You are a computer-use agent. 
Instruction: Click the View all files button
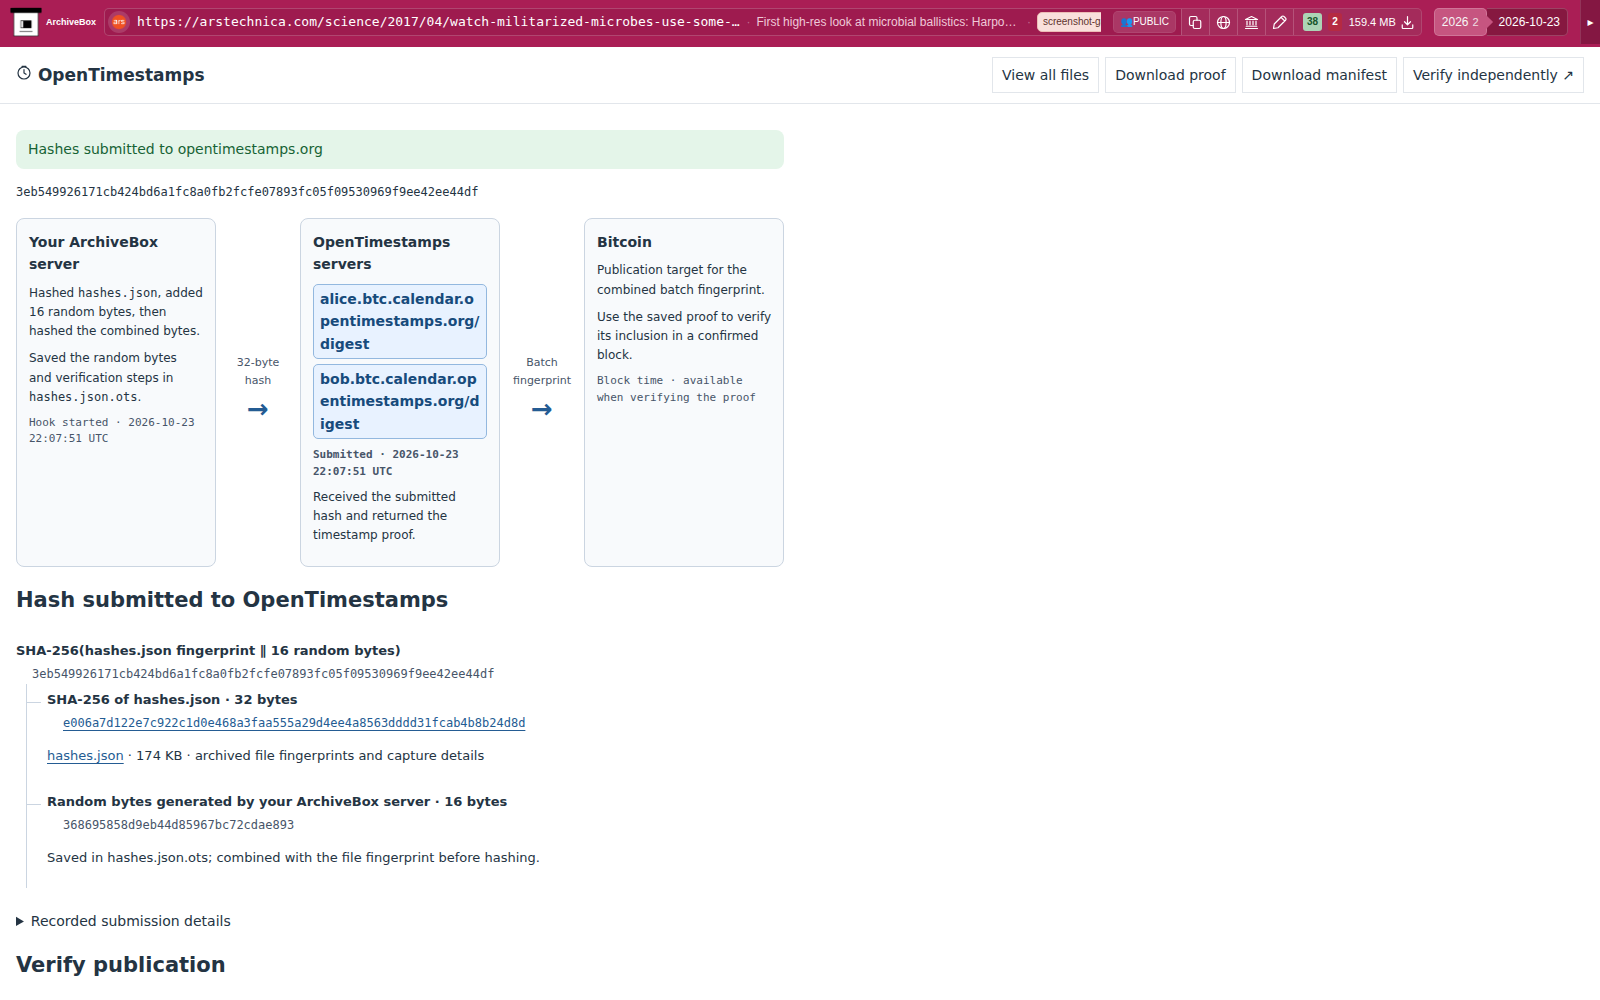[1045, 75]
